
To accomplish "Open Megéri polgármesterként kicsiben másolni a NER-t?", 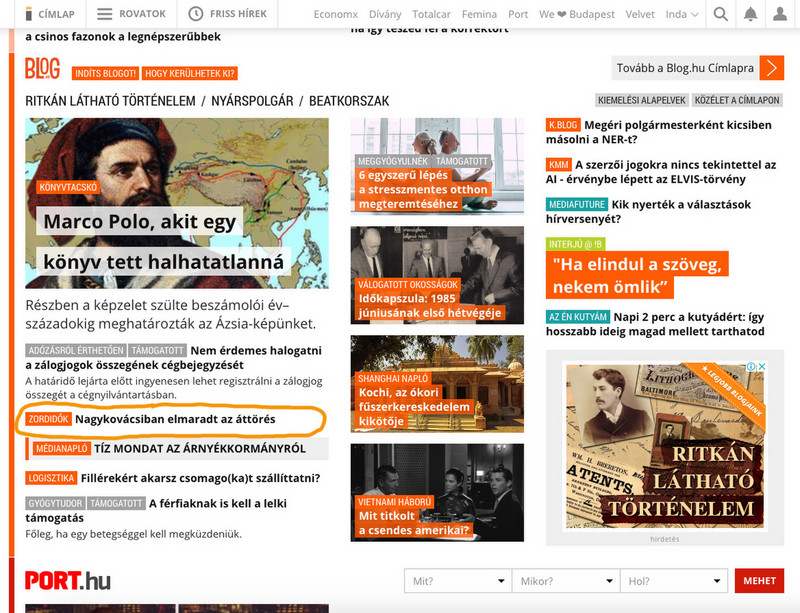I will pos(659,132).
